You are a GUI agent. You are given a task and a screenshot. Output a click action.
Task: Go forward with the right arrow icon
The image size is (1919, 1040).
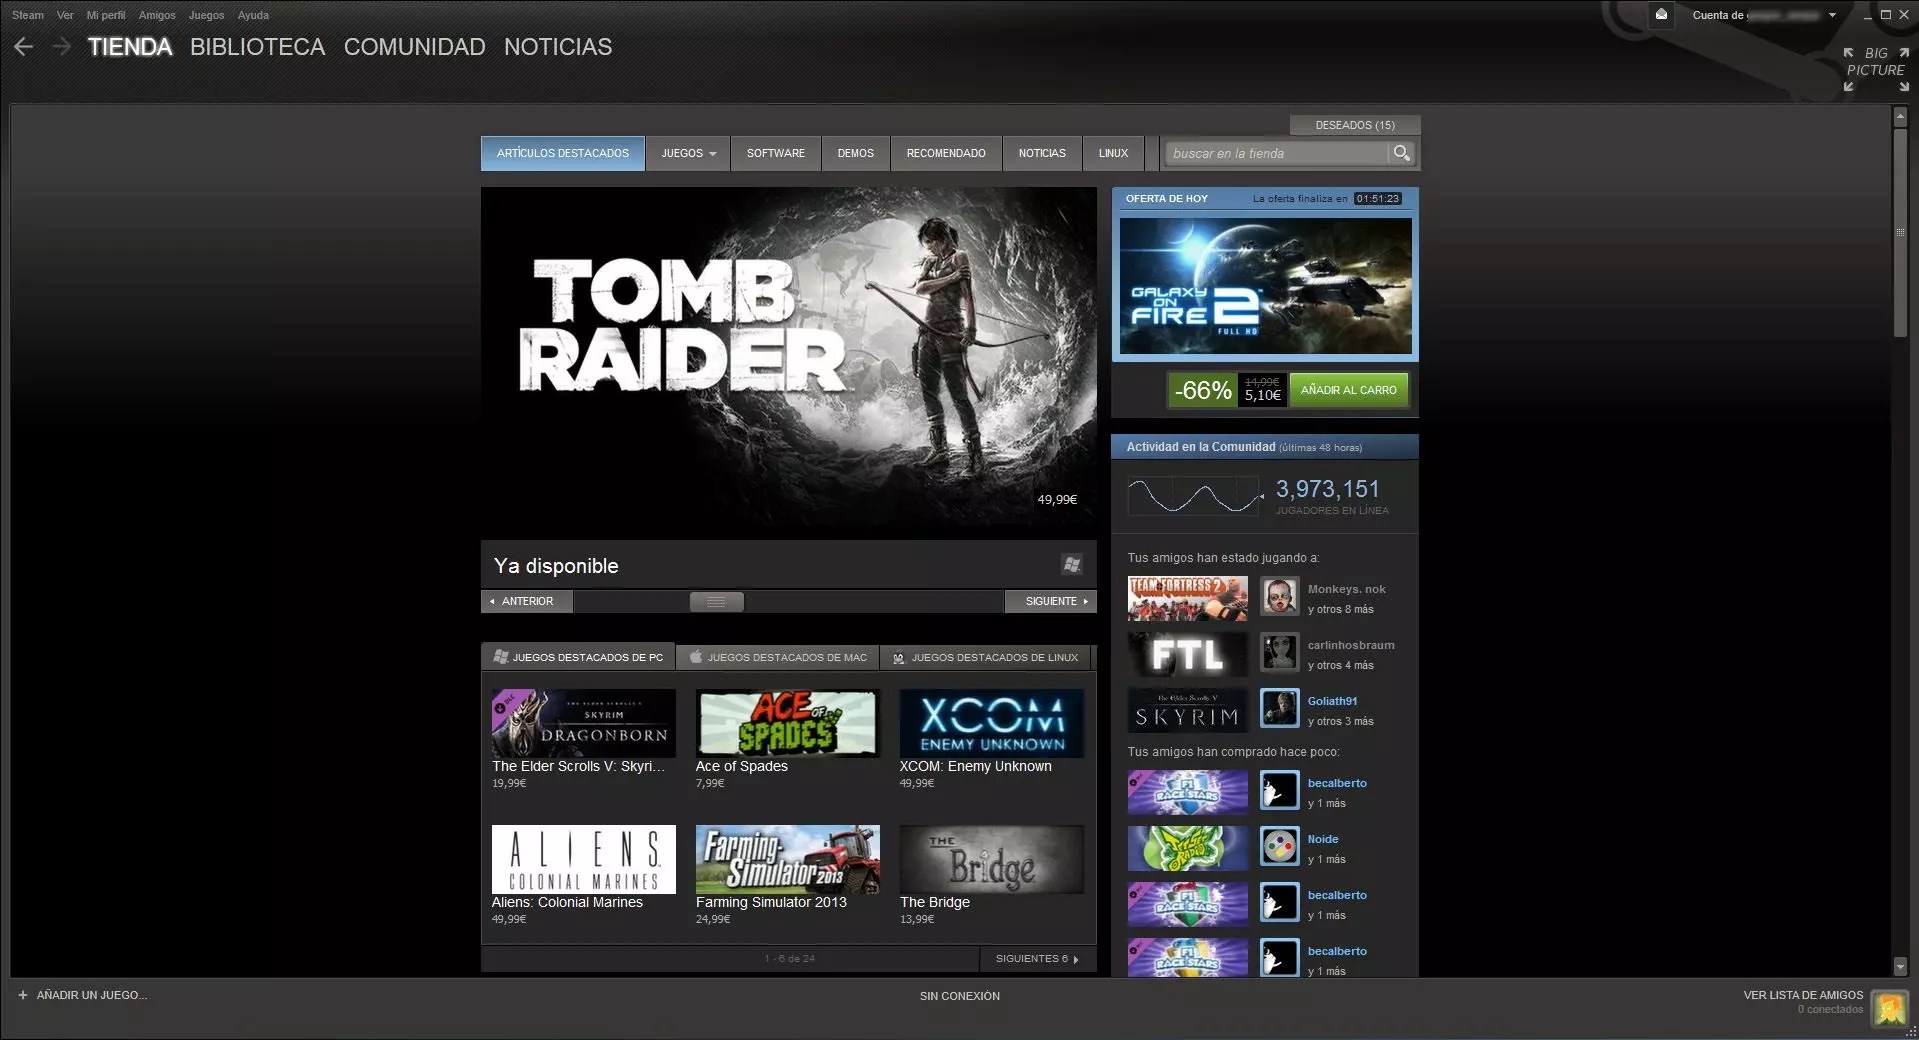[x=62, y=47]
